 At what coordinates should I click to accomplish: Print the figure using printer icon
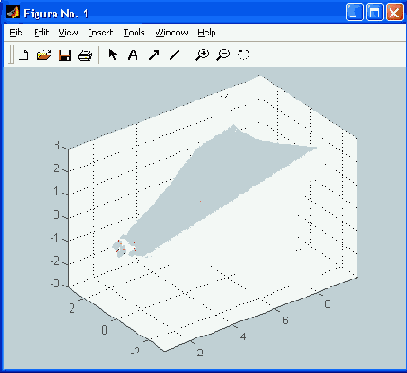[85, 55]
